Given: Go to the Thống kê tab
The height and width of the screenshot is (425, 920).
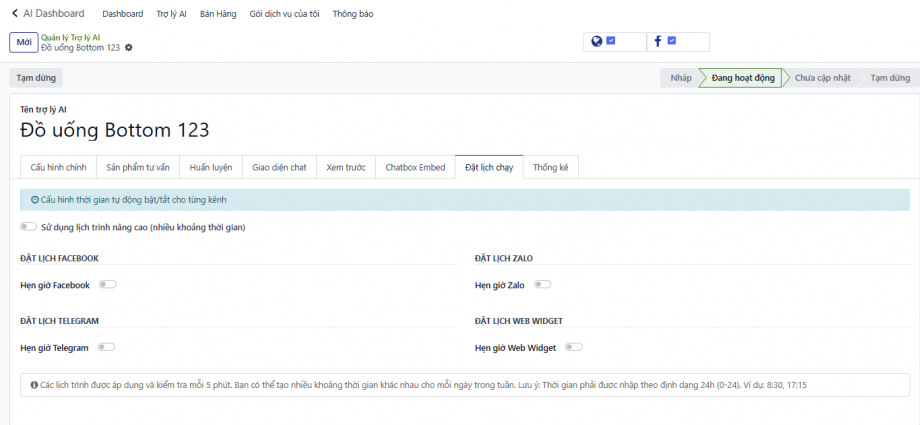Looking at the screenshot, I should [x=550, y=167].
